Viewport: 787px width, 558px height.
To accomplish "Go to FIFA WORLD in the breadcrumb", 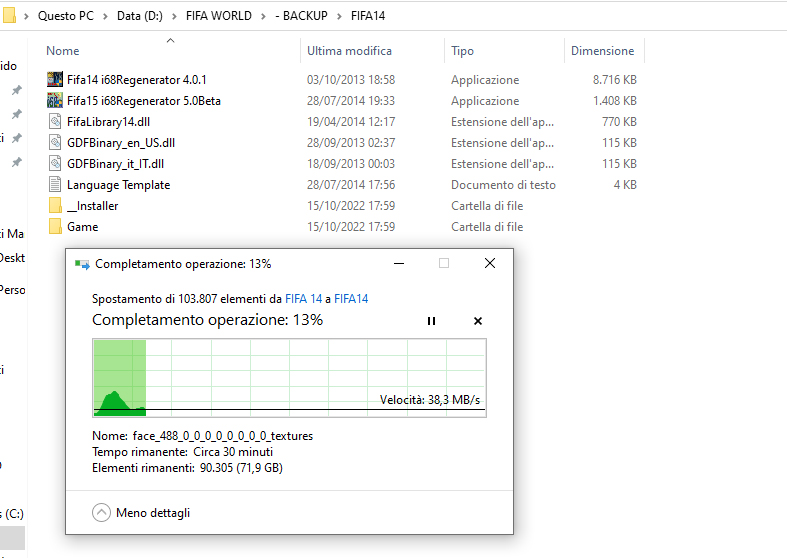I will click(x=219, y=16).
